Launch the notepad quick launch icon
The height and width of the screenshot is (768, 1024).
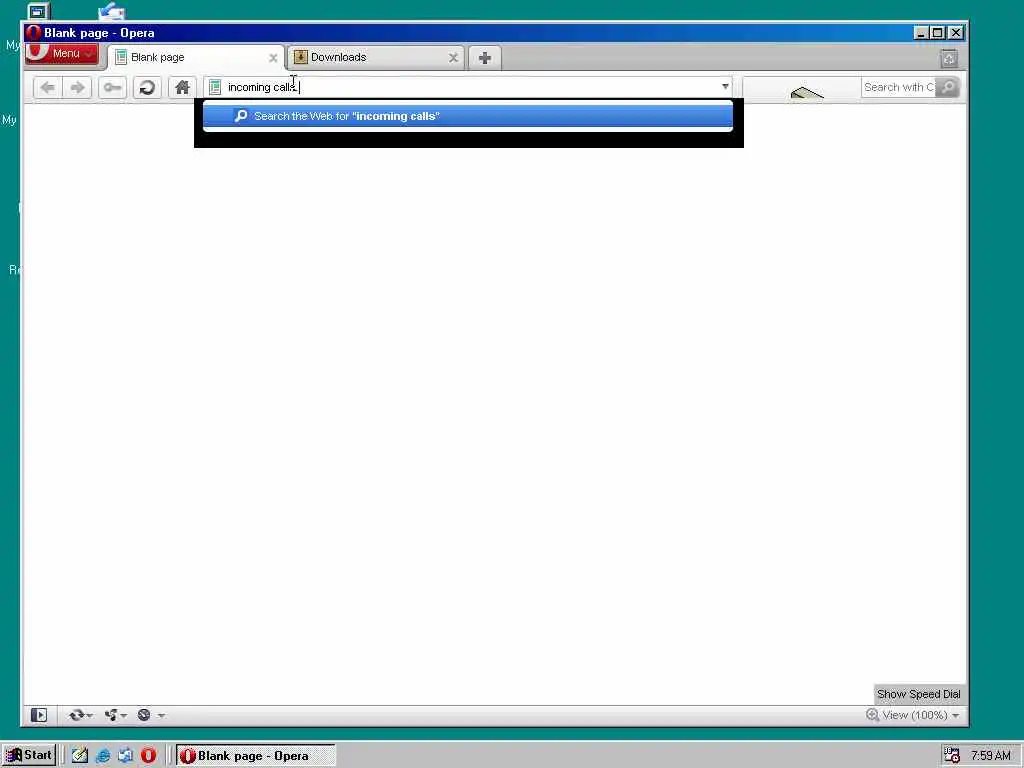(x=80, y=756)
